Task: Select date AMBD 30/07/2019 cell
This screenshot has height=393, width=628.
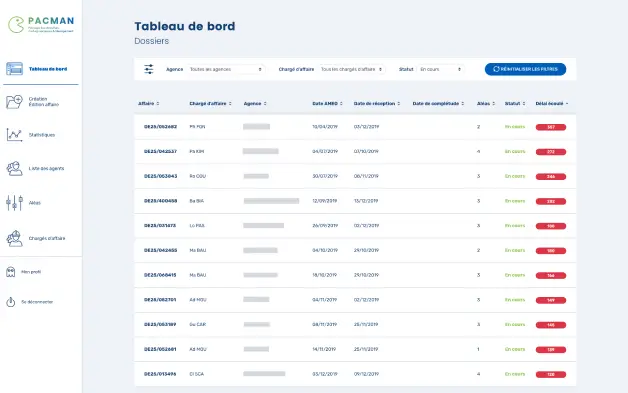Action: [325, 176]
